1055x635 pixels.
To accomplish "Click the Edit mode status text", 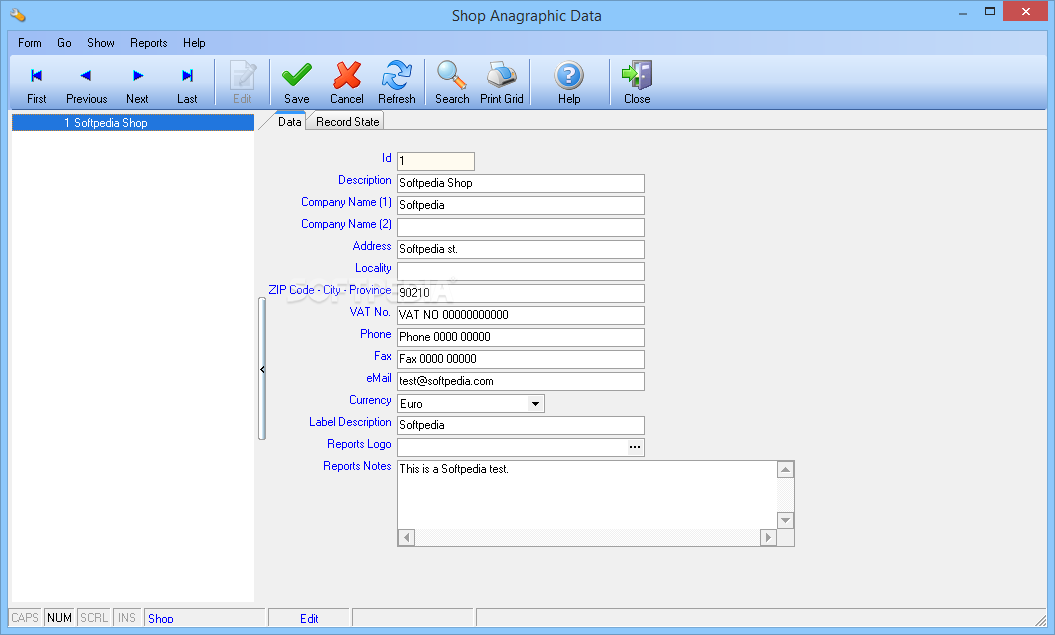I will [x=309, y=618].
